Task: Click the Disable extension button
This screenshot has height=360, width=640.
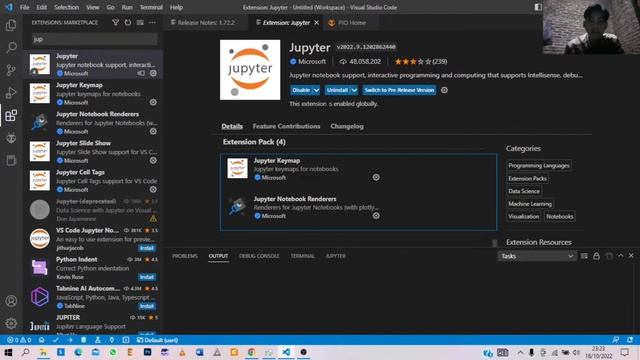Action: pos(301,90)
